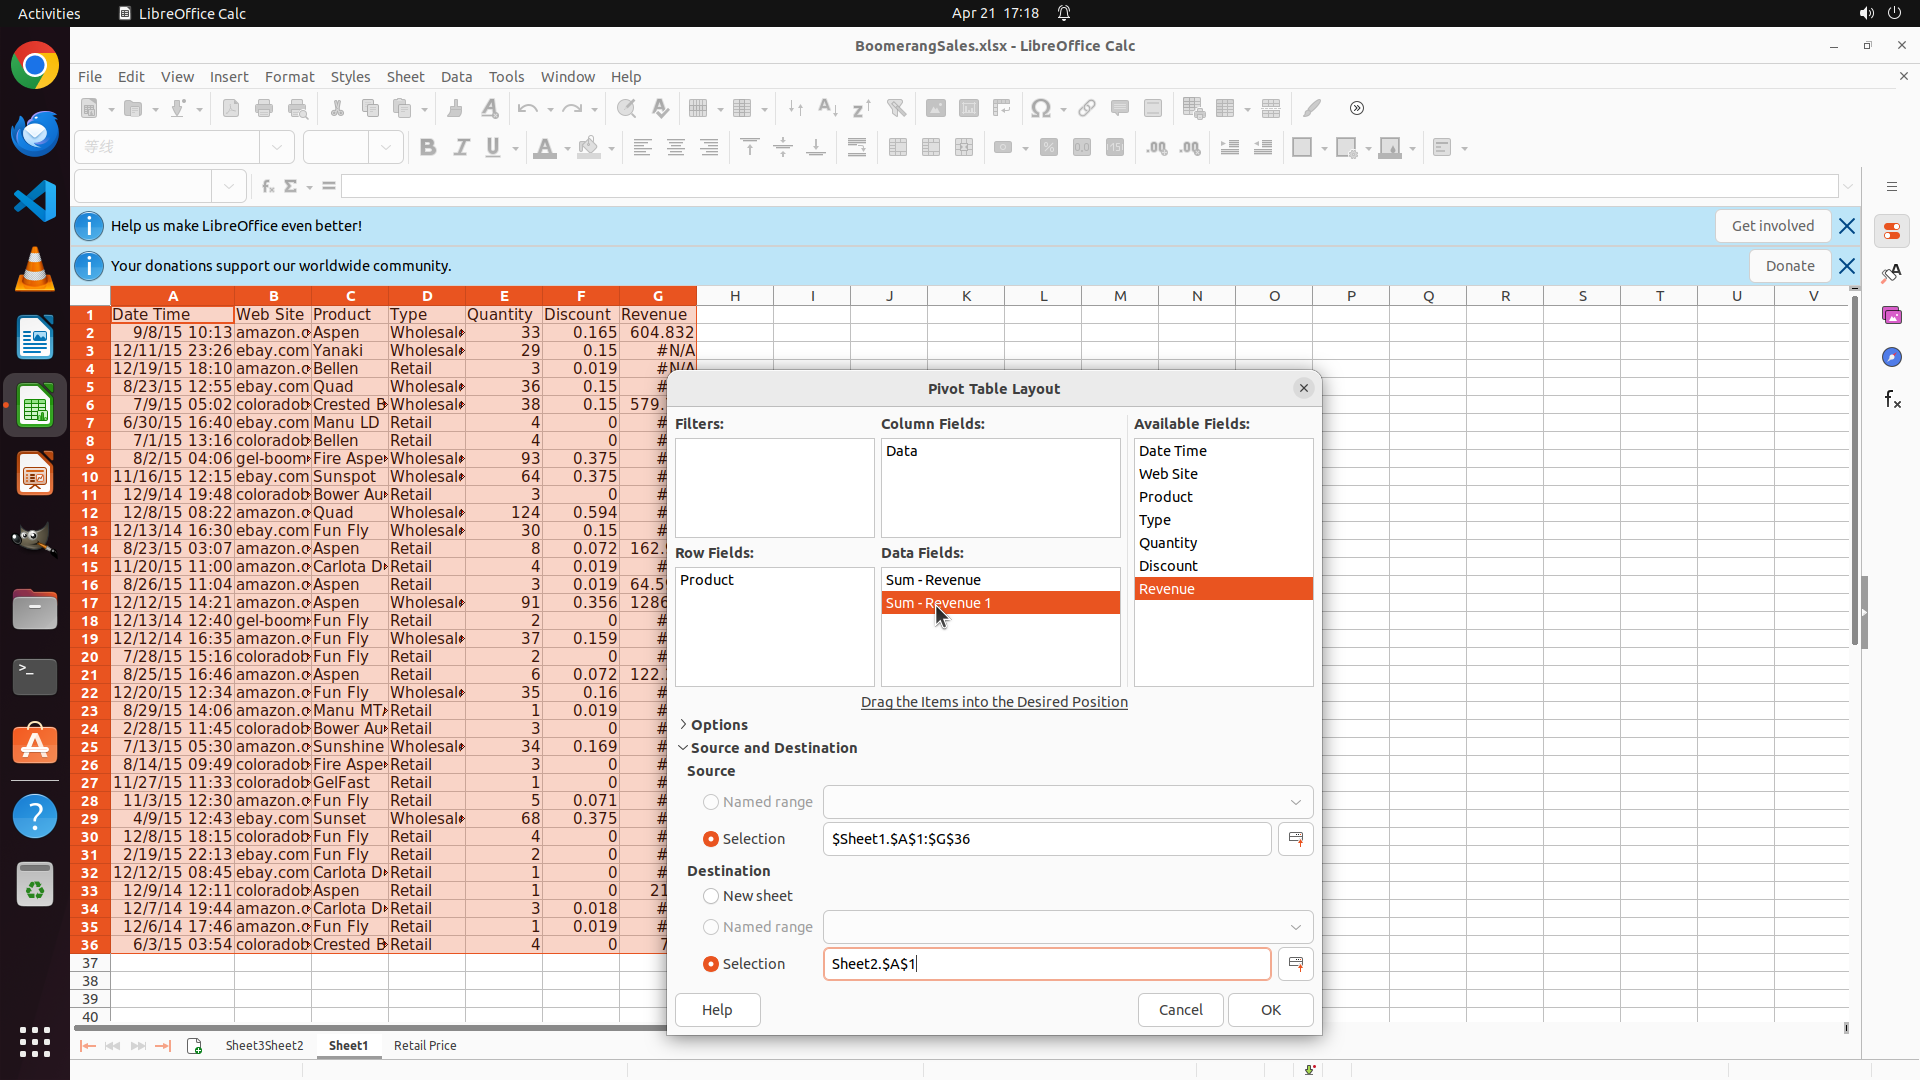This screenshot has height=1080, width=1920.
Task: Switch to the Retail Price sheet tab
Action: pyautogui.click(x=425, y=1046)
